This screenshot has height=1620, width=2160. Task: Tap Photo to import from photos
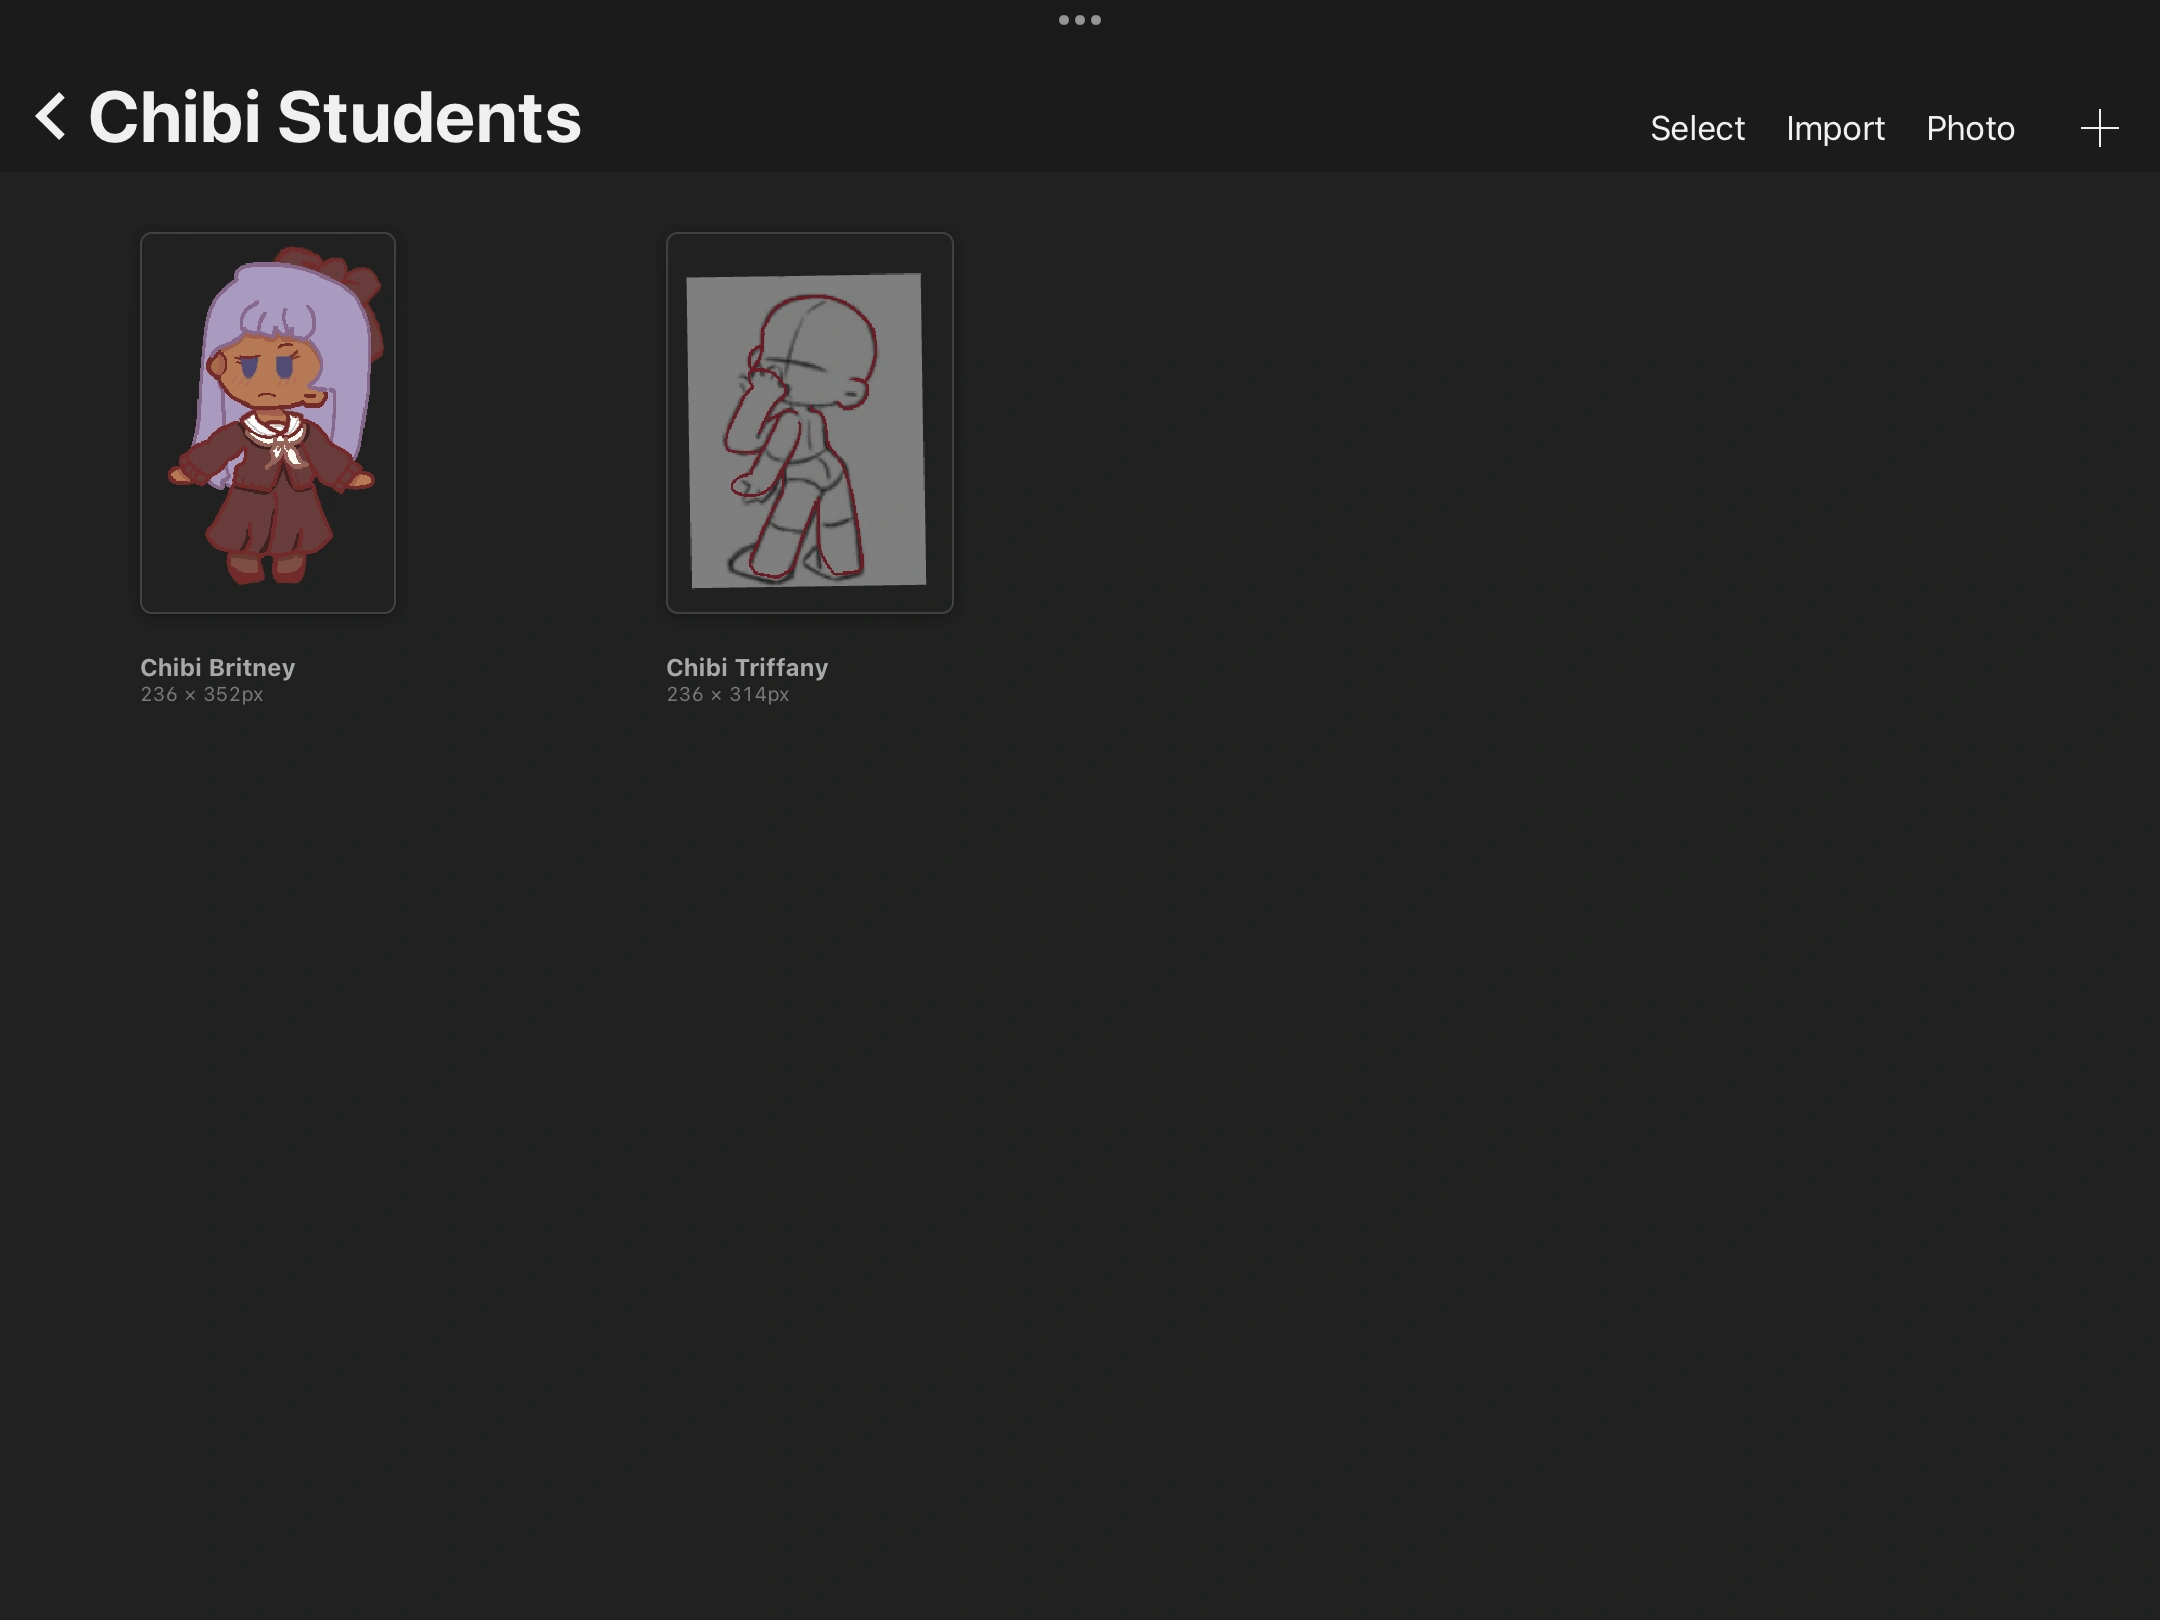(x=1969, y=128)
